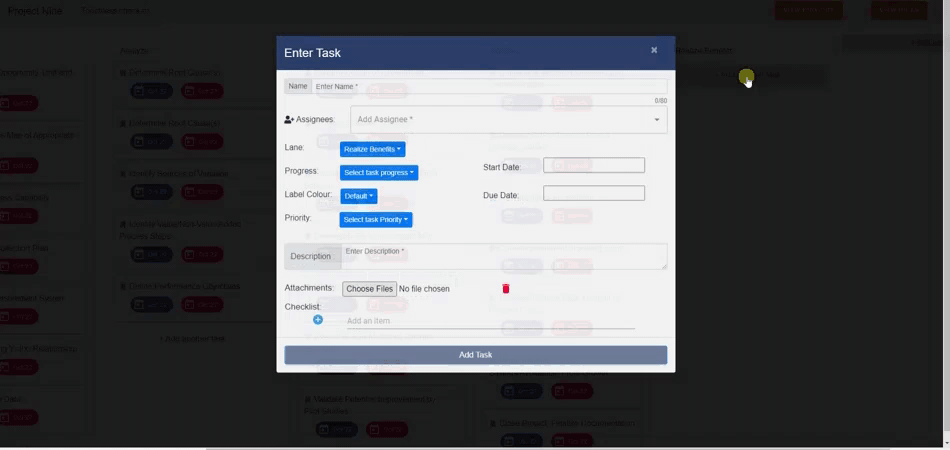The height and width of the screenshot is (450, 950).
Task: Click the Add another task link
Action: click(192, 339)
